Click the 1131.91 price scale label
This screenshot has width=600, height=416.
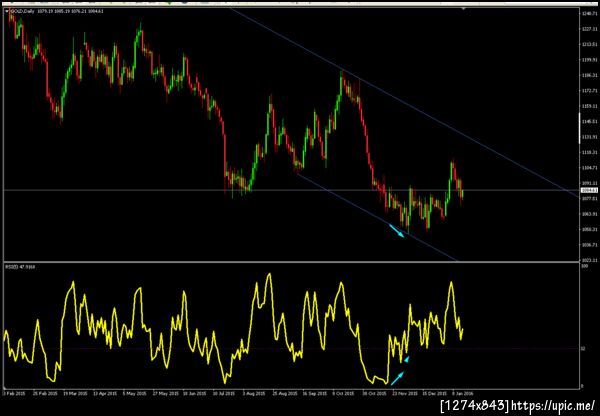[x=591, y=137]
